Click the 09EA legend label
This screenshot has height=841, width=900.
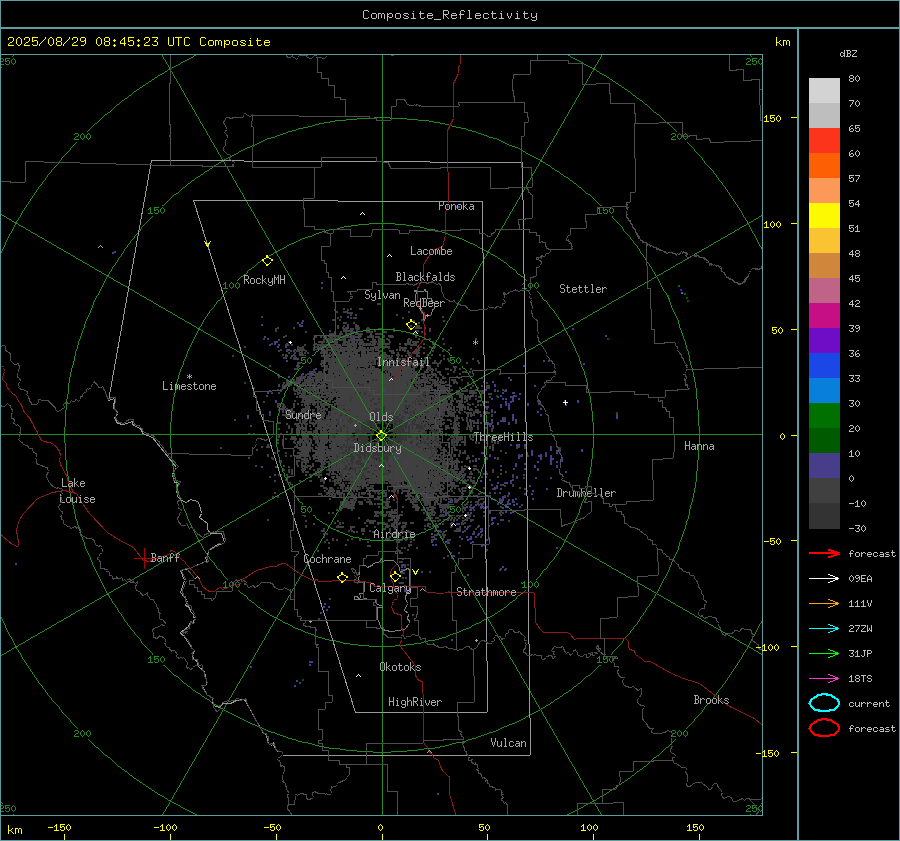tap(860, 579)
